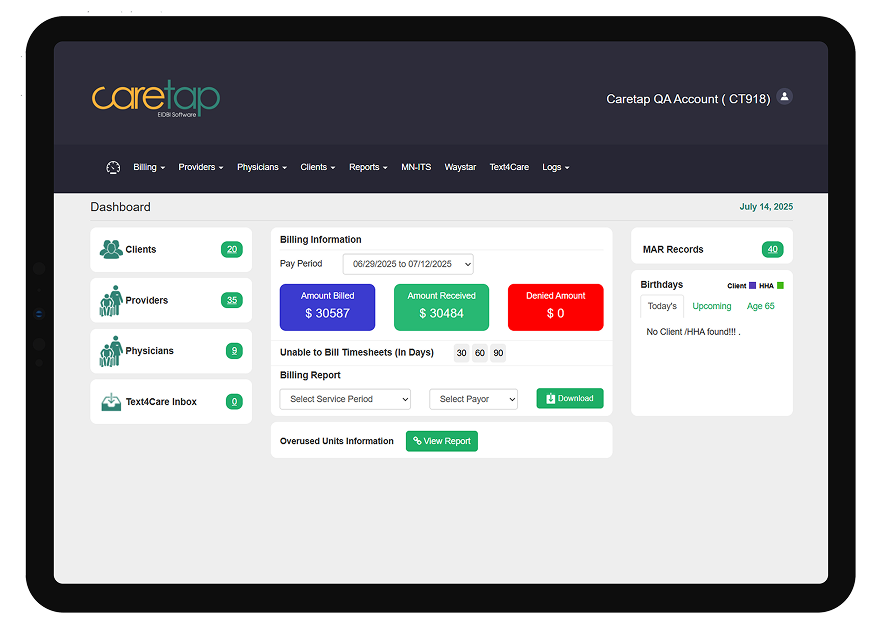The height and width of the screenshot is (638, 877).
Task: Expand the Reports menu
Action: 368,167
